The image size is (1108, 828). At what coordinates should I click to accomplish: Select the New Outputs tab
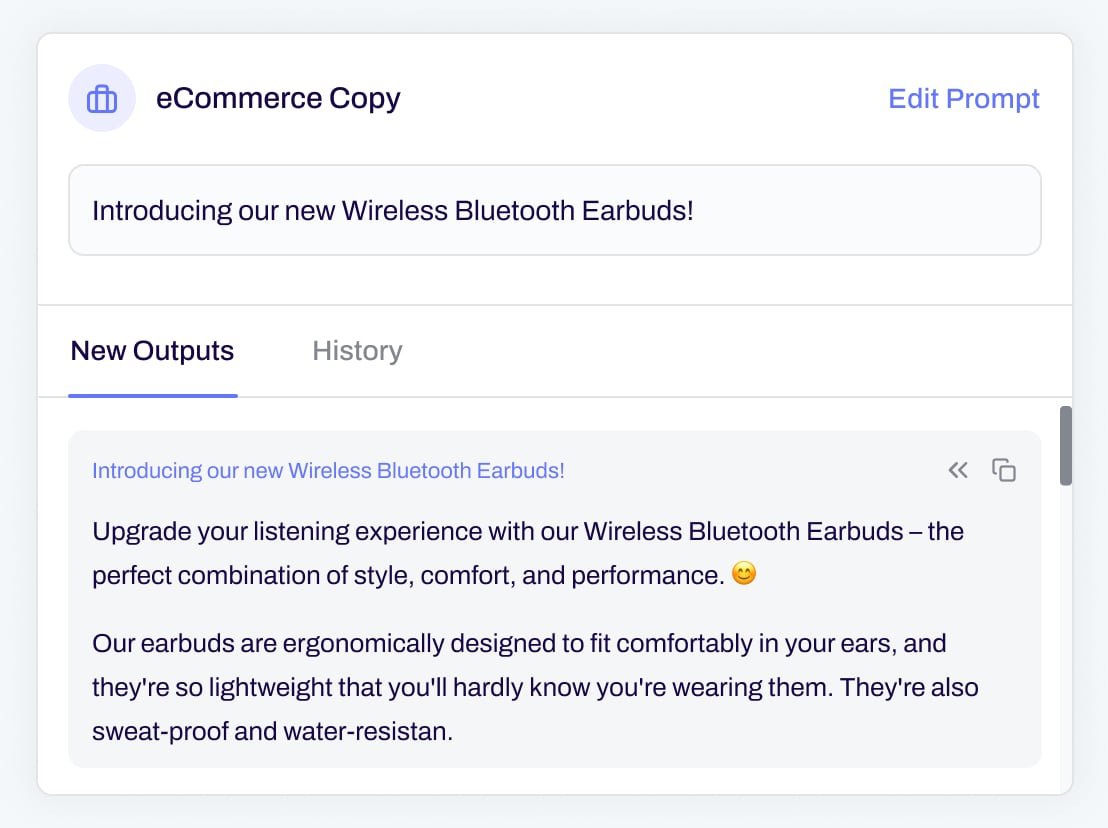pyautogui.click(x=152, y=351)
